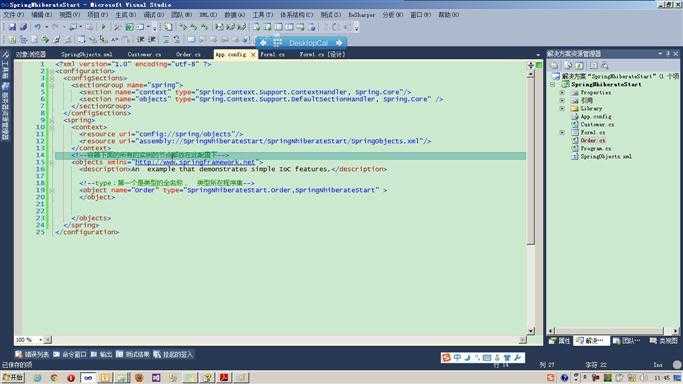Toggle the IME 中 Chinese mode button
This screenshot has width=683, height=384.
pyautogui.click(x=457, y=357)
